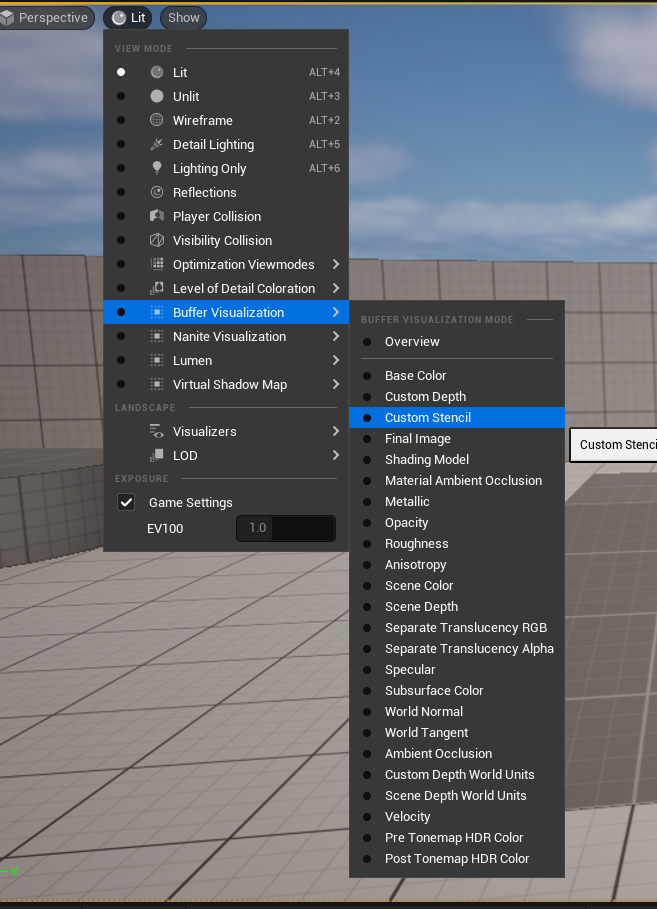Choose Material Ambient Occlusion mode
657x909 pixels.
(x=457, y=481)
